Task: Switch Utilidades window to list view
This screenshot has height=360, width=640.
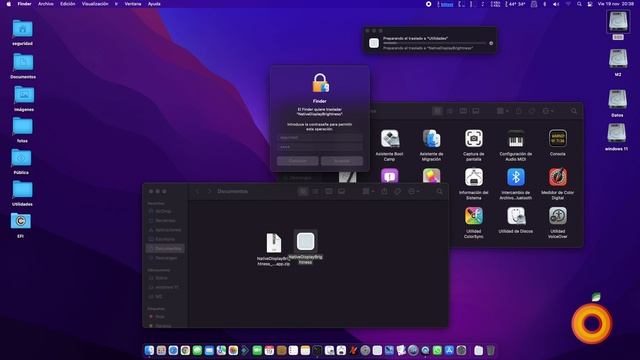Action: [450, 111]
